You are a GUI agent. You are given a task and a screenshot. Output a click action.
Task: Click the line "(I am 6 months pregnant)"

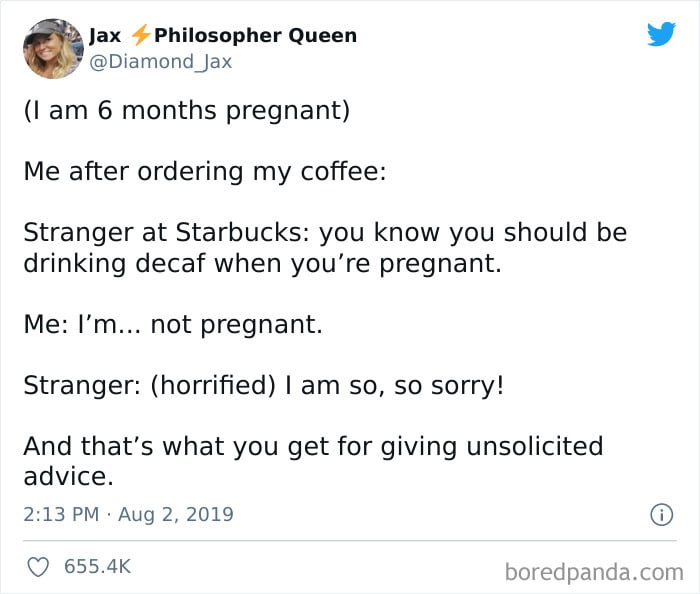click(187, 110)
